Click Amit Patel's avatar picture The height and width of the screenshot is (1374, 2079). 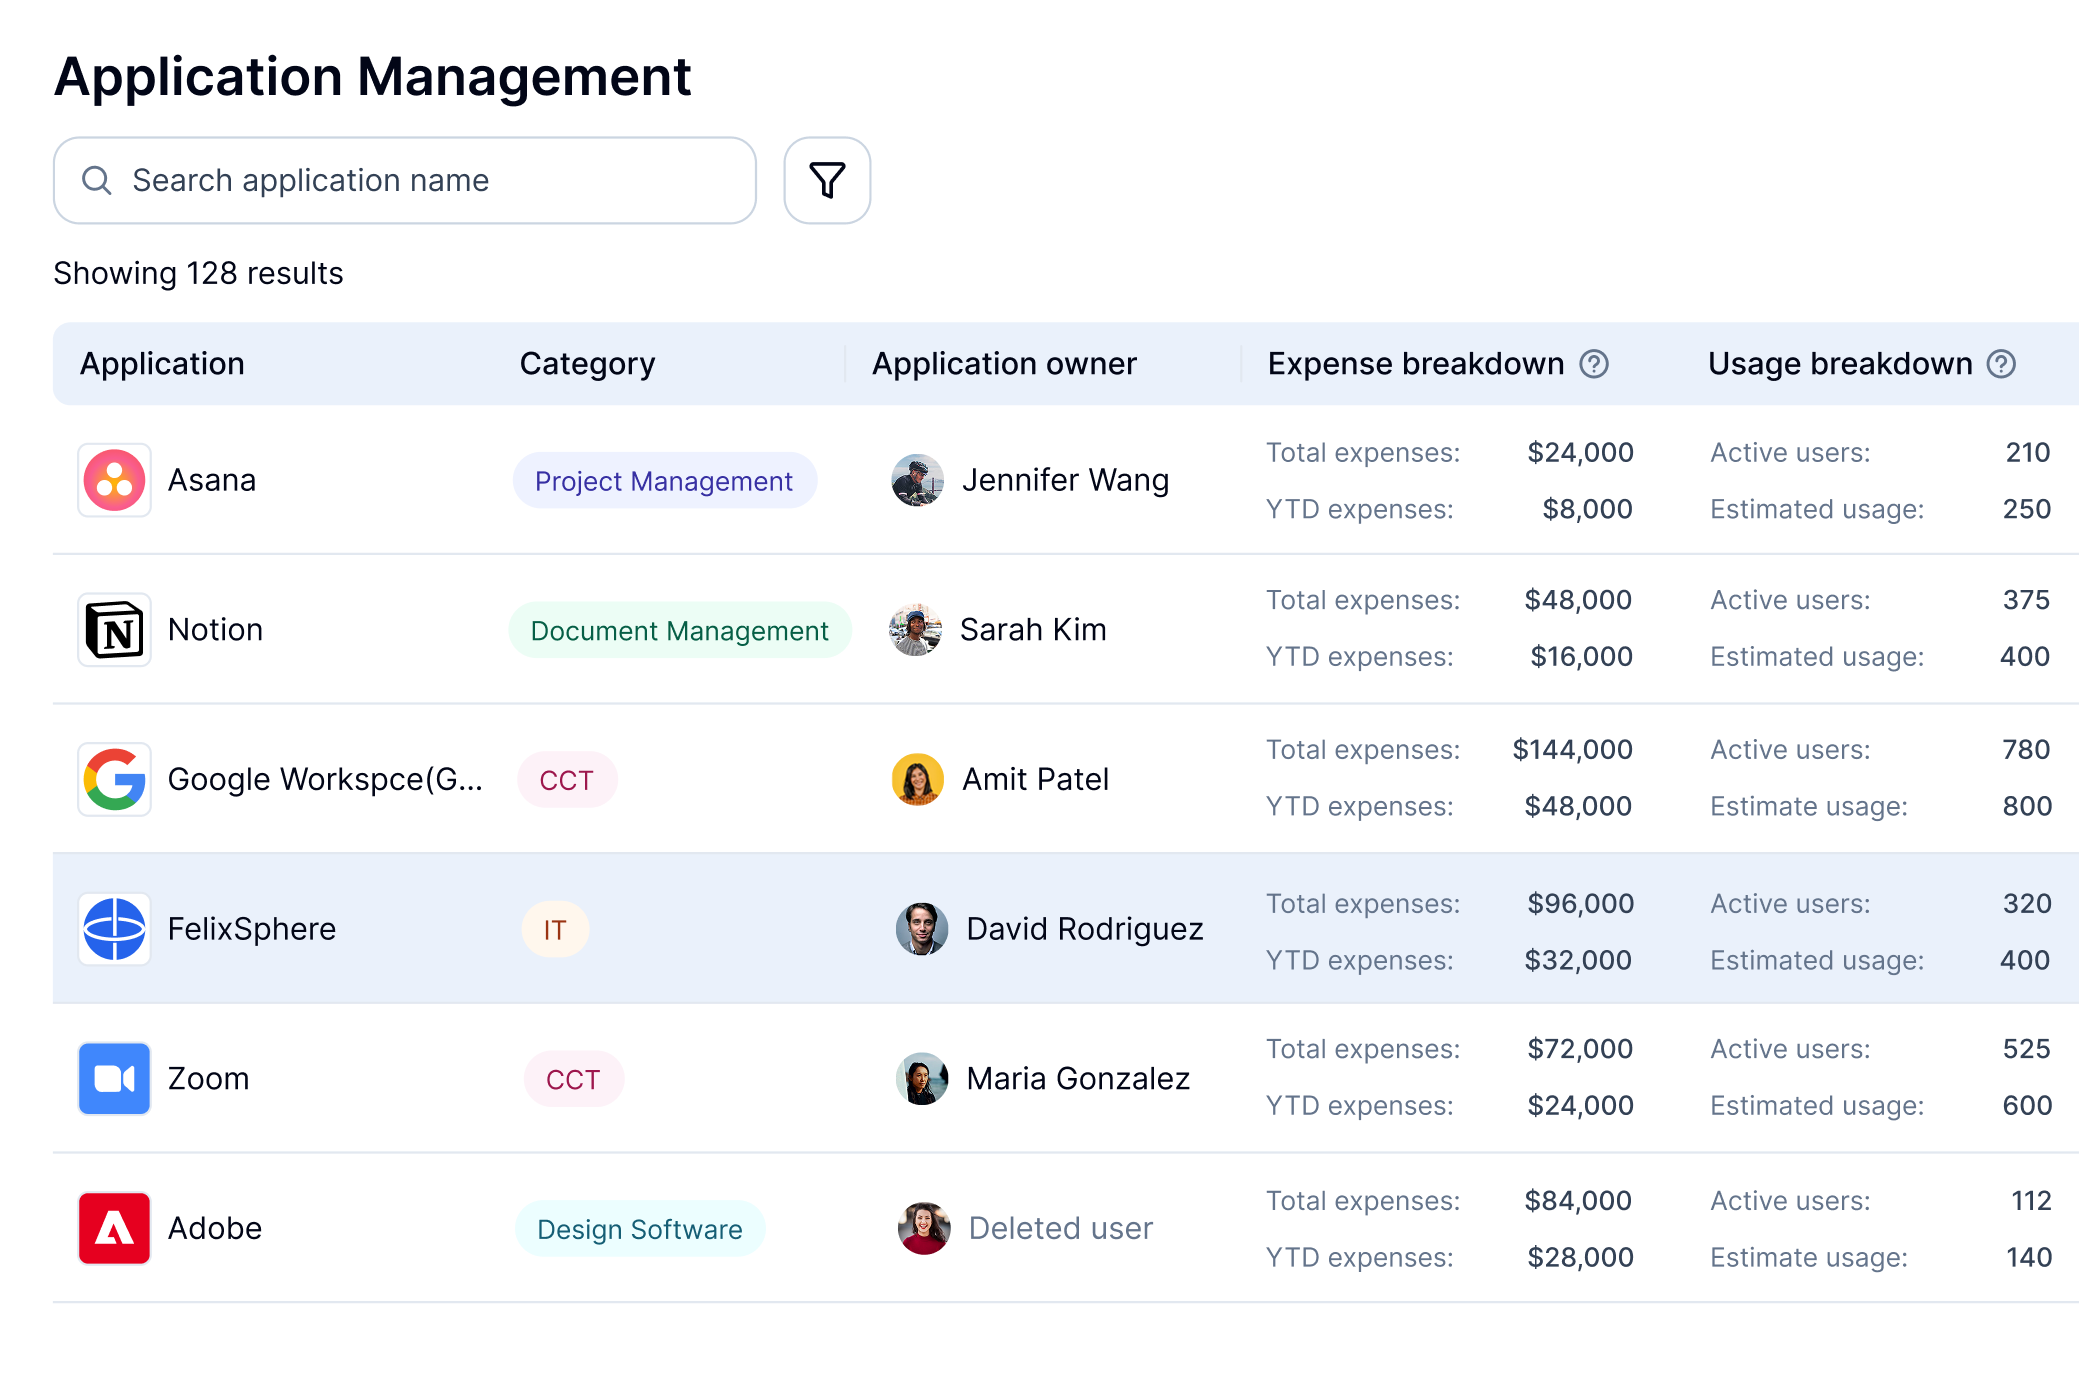(917, 779)
